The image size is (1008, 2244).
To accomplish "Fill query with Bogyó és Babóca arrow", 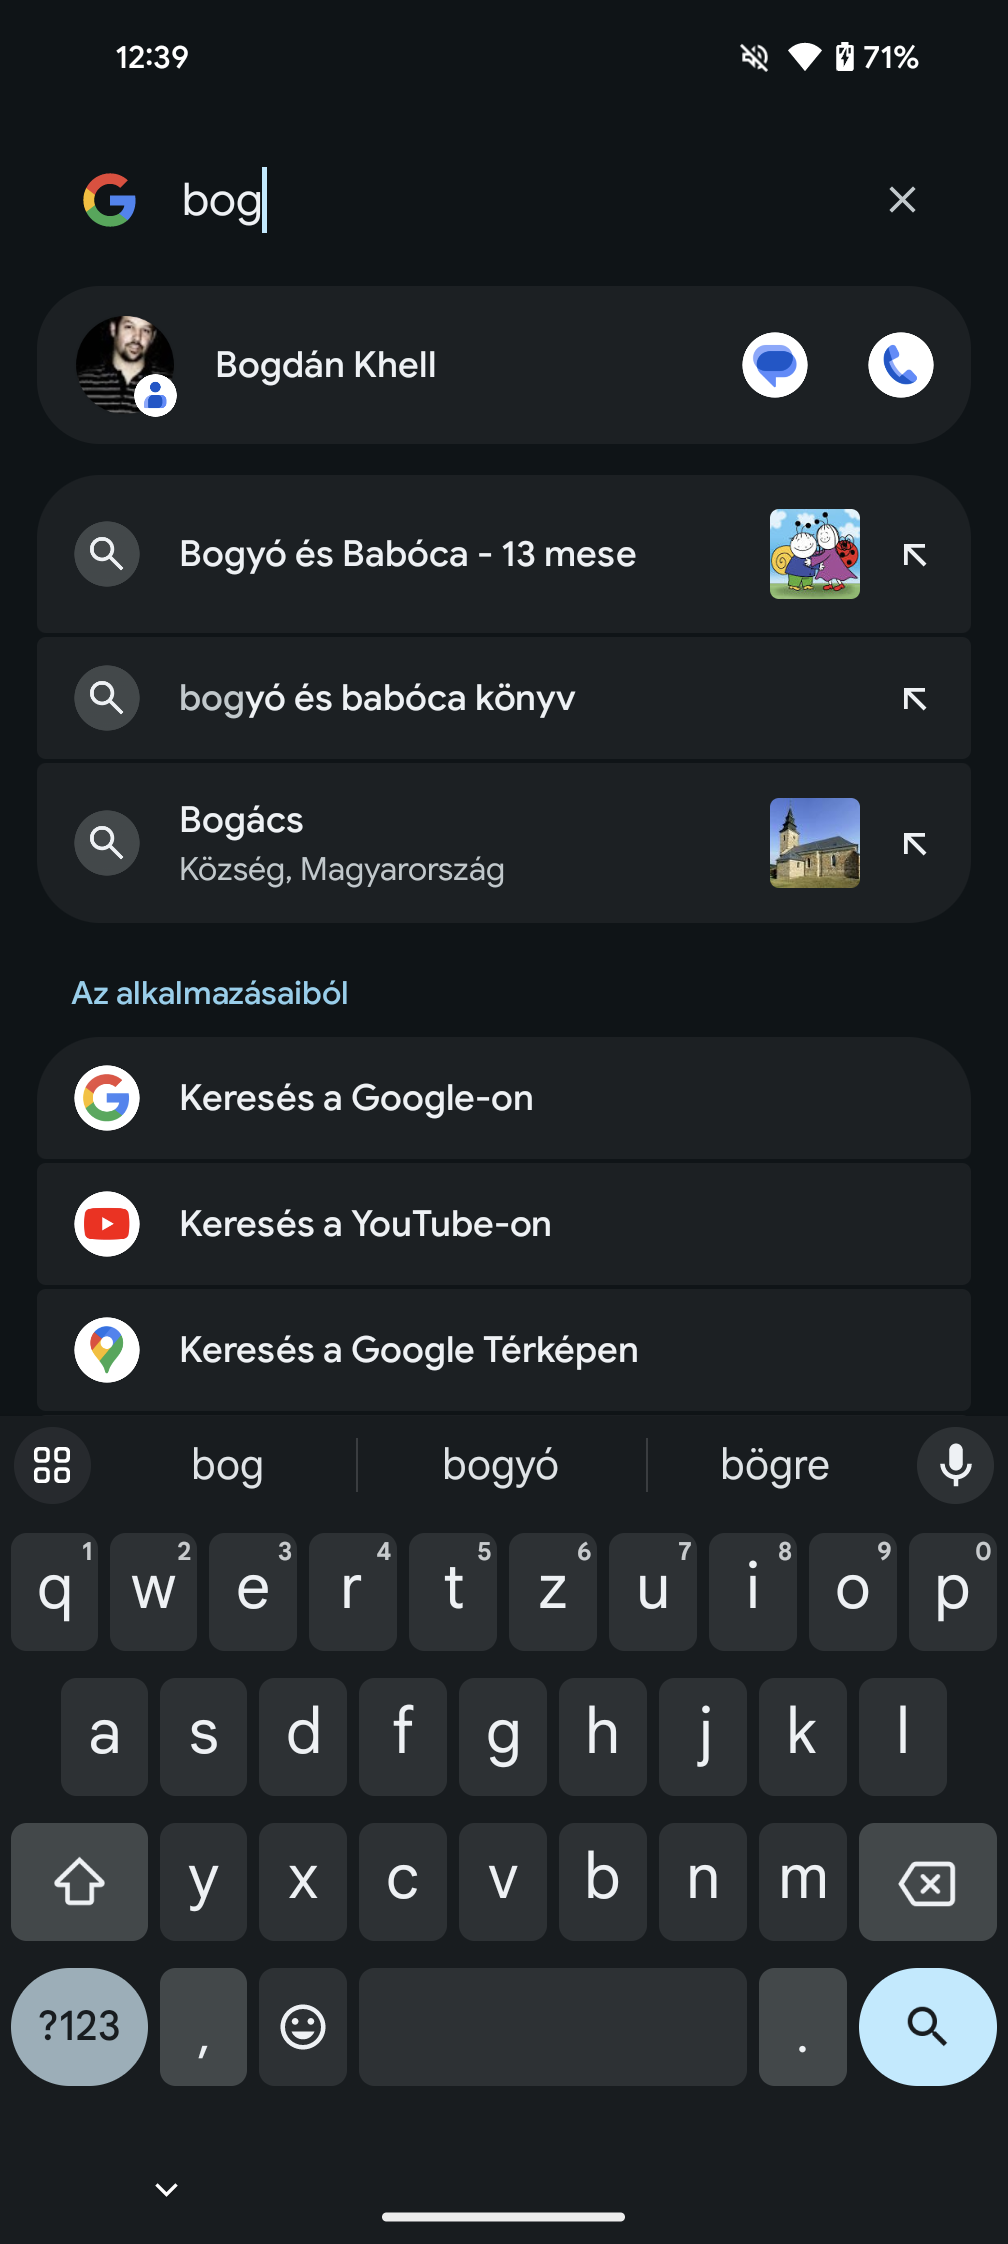I will pos(914,554).
